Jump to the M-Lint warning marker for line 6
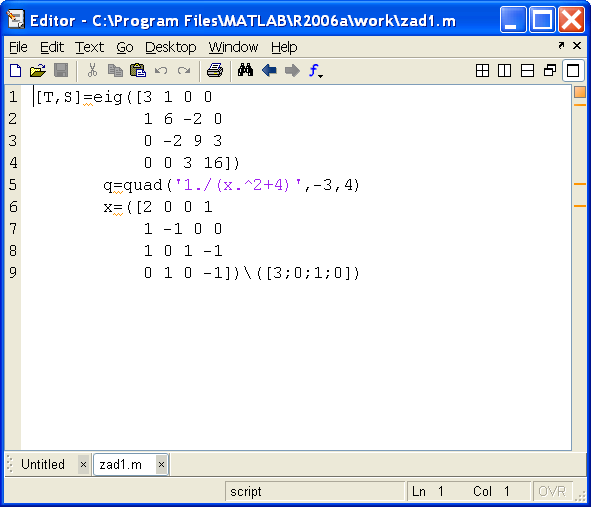Screen dimensions: 591x507 point(580,206)
